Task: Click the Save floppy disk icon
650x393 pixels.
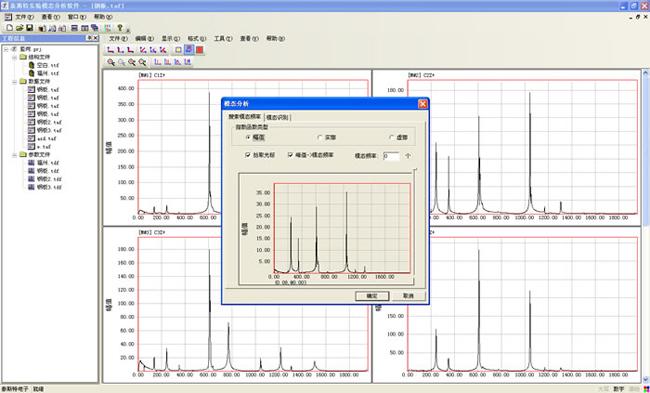Action: click(x=29, y=28)
